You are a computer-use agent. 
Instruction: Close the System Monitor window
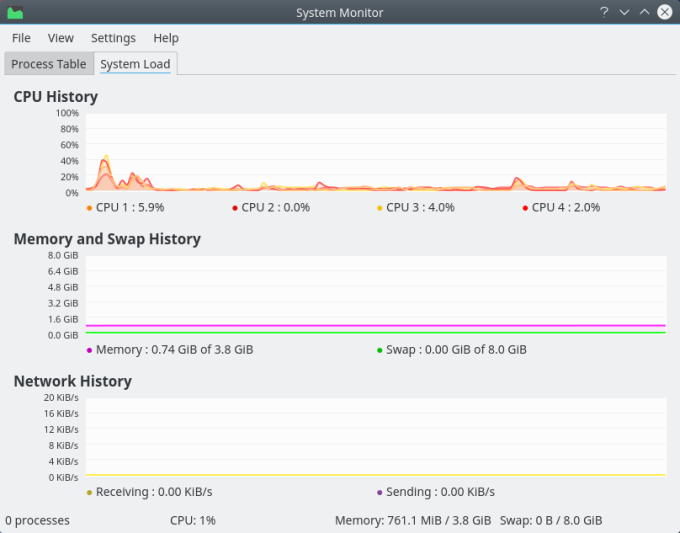pyautogui.click(x=665, y=13)
